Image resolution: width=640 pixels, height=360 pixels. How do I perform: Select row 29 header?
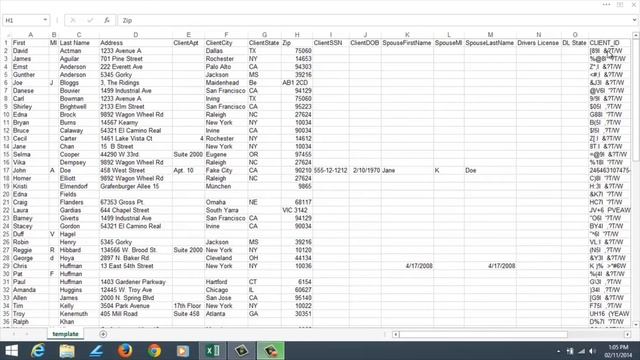pos(6,266)
